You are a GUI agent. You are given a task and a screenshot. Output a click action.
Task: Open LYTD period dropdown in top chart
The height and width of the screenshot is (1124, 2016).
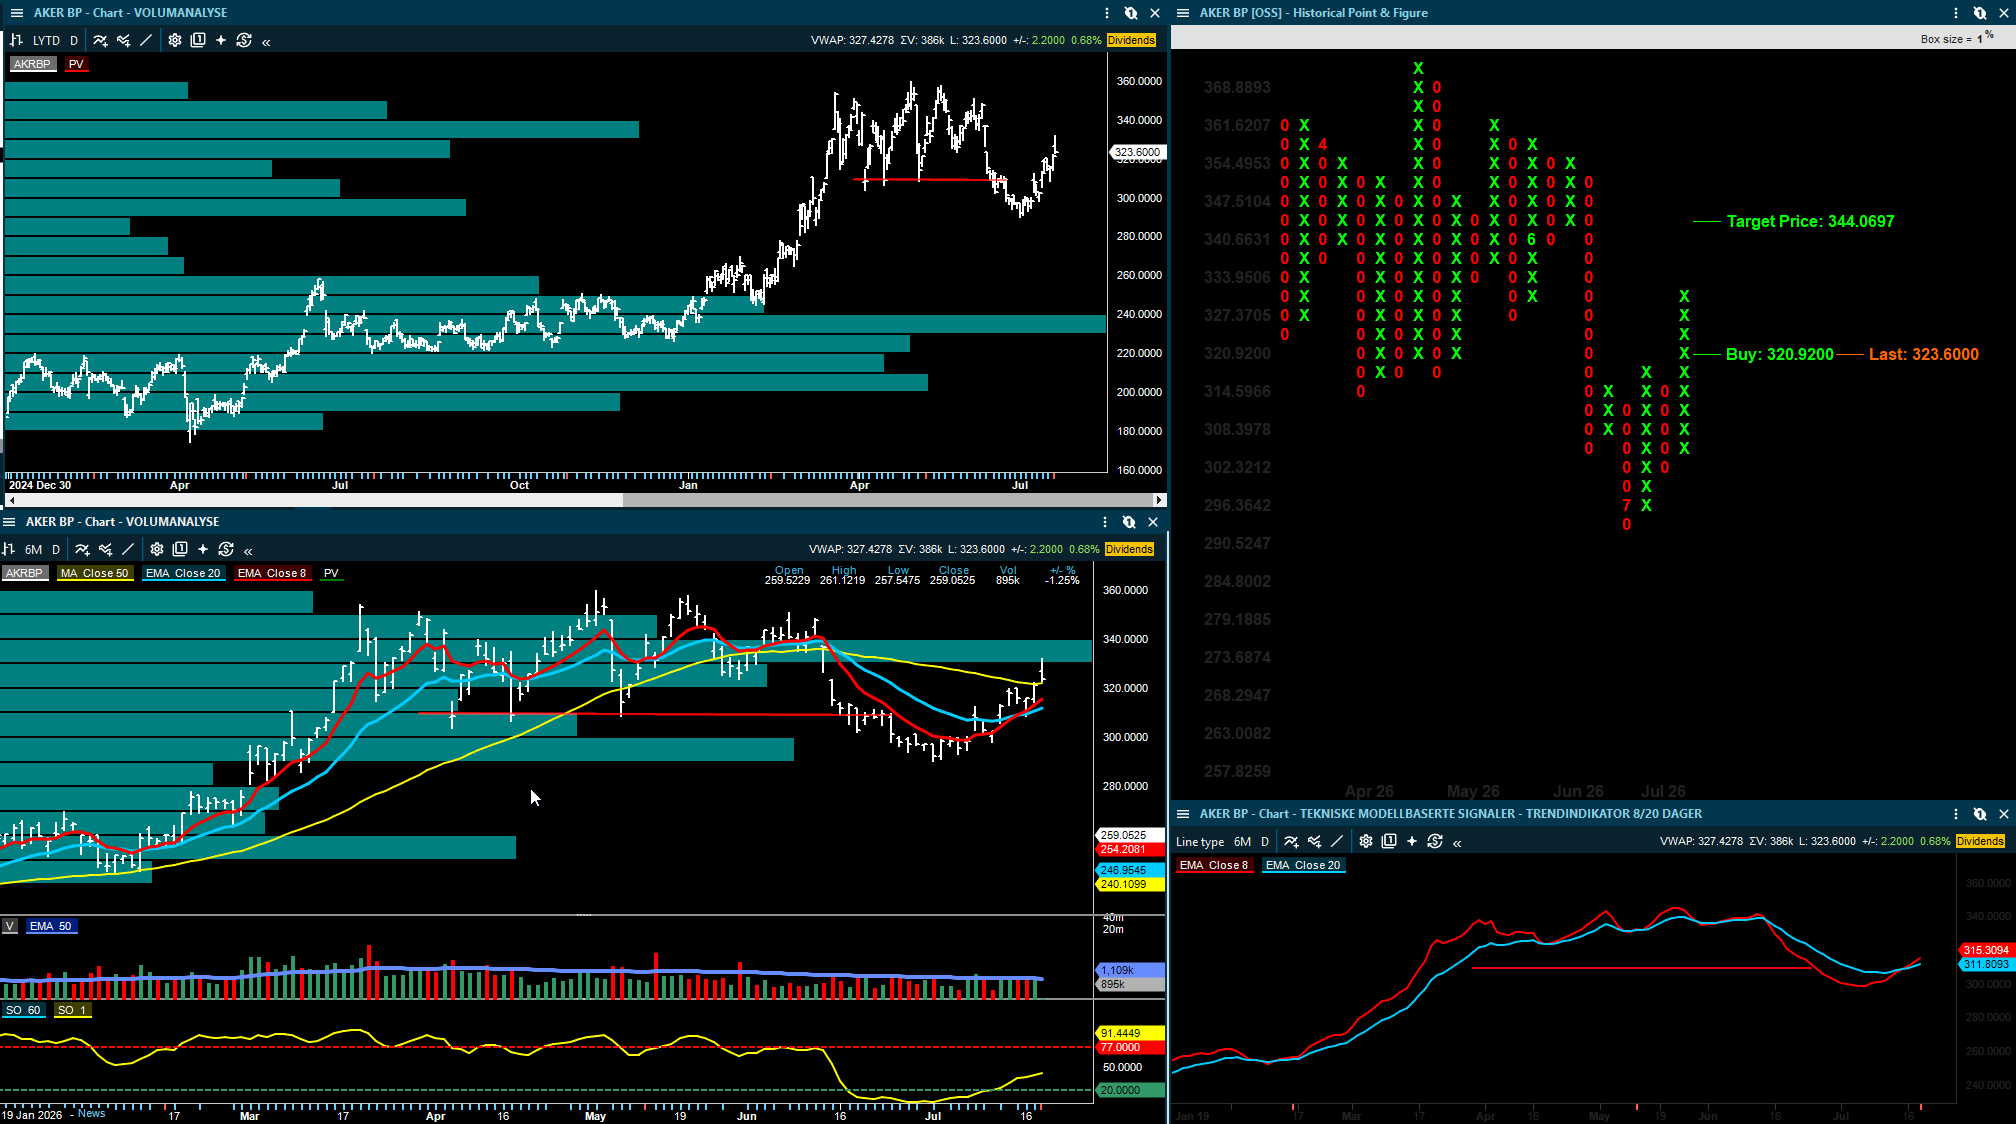[46, 41]
